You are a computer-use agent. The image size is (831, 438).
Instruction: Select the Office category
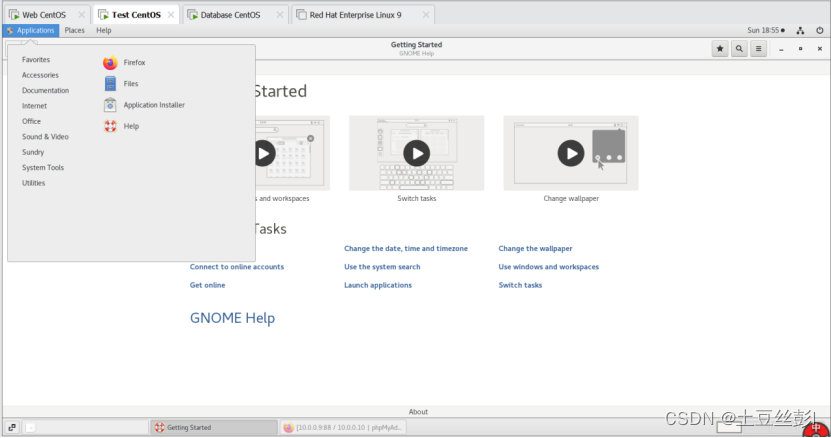tap(31, 121)
